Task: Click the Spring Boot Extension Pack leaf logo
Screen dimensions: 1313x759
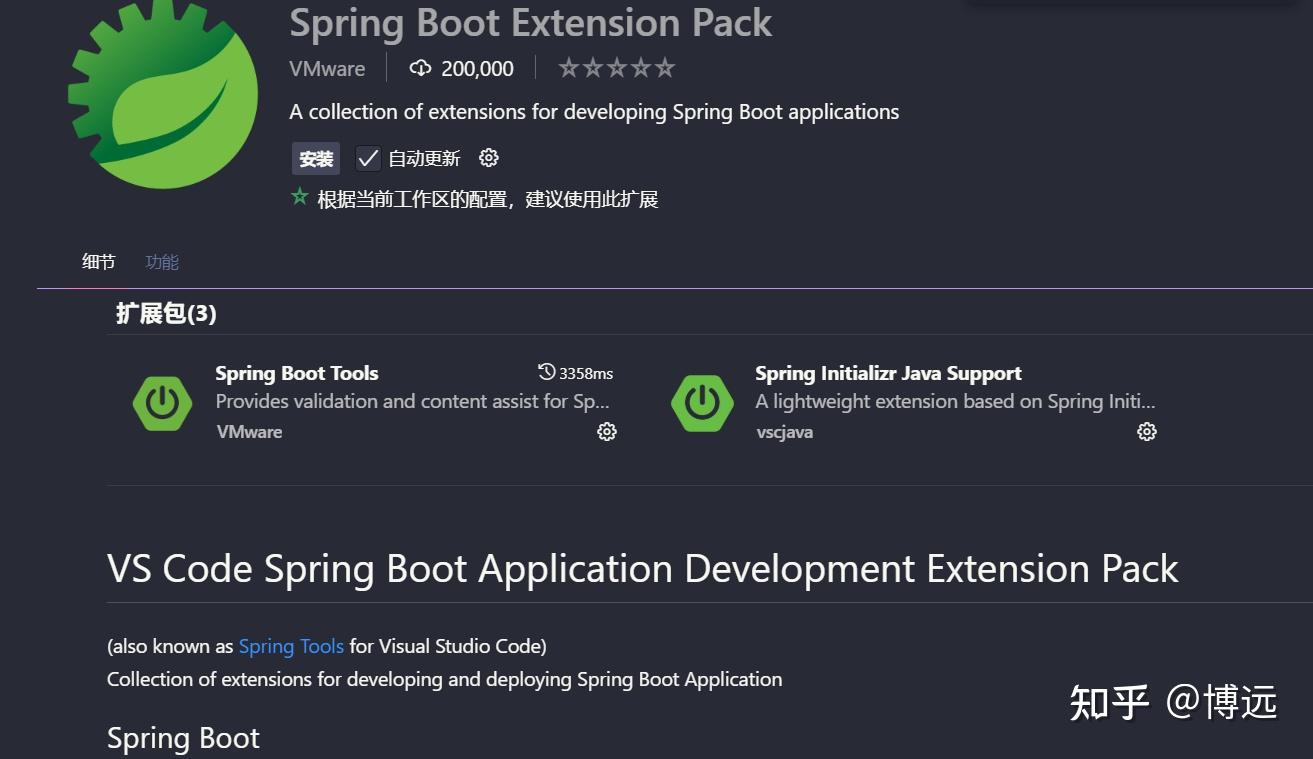Action: 163,94
